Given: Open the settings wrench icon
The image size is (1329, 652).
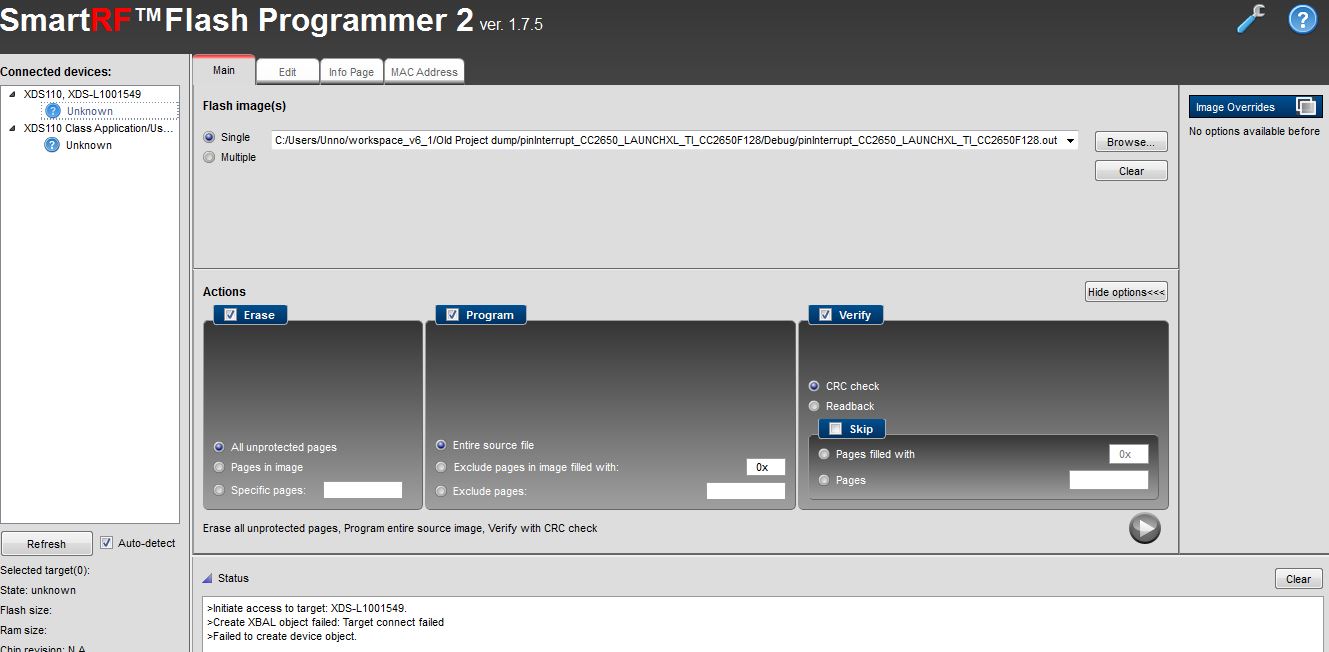Looking at the screenshot, I should 1251,19.
